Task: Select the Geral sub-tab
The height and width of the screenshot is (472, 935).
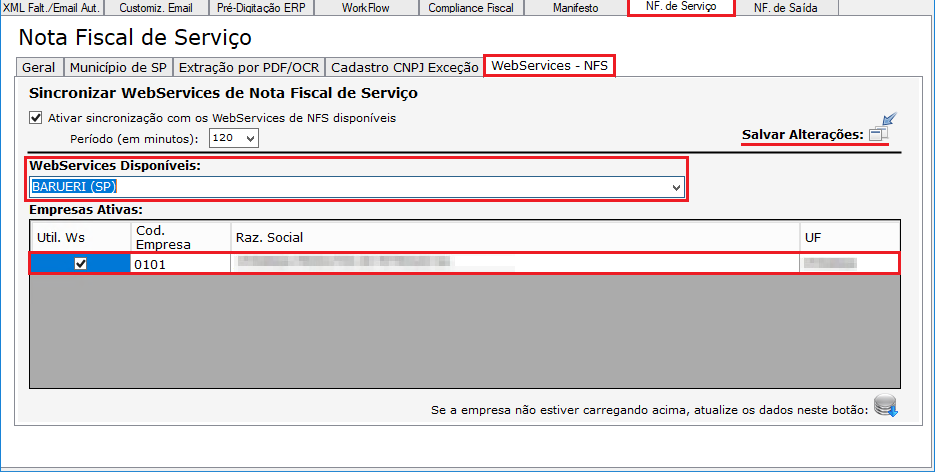Action: [39, 68]
